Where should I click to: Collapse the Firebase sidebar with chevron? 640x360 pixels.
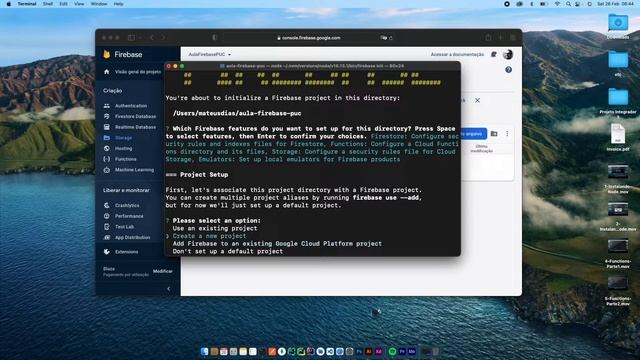[x=169, y=289]
